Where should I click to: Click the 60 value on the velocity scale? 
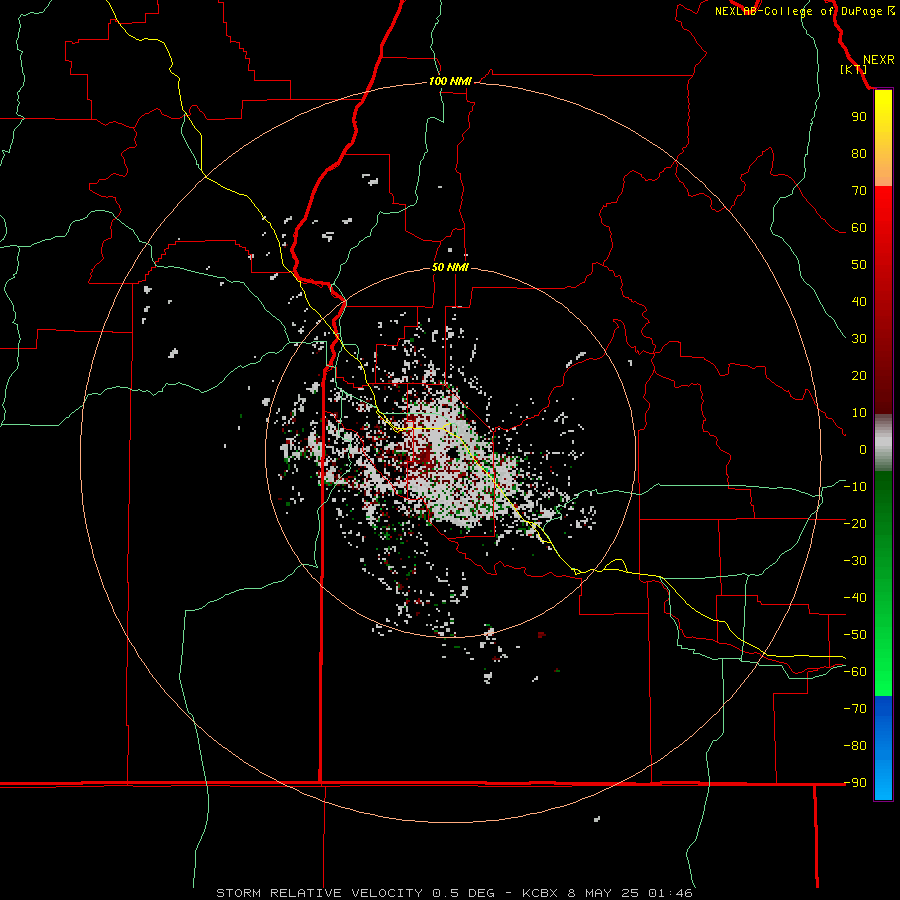(859, 227)
